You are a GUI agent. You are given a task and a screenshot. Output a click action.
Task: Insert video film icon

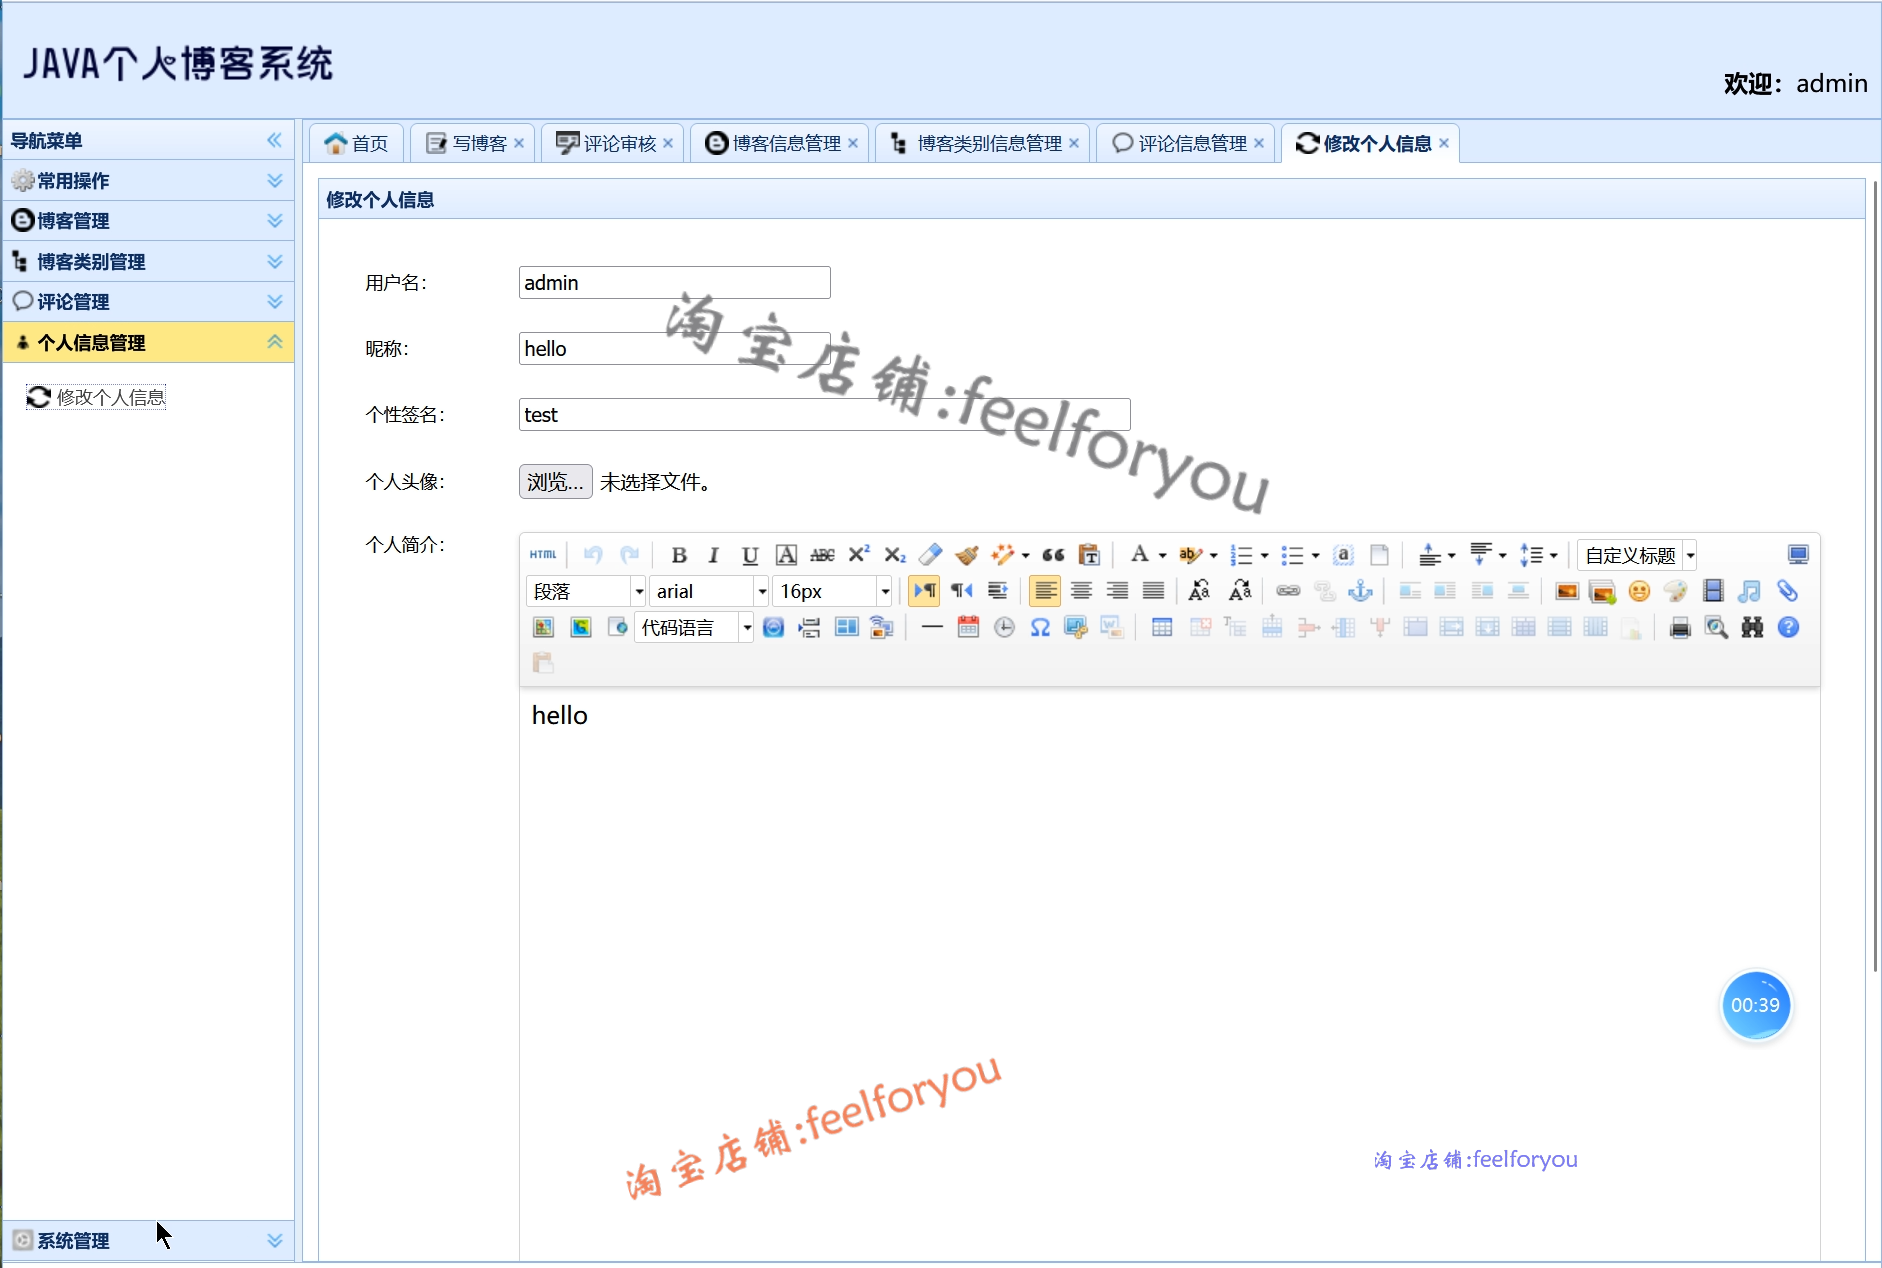pos(1713,591)
